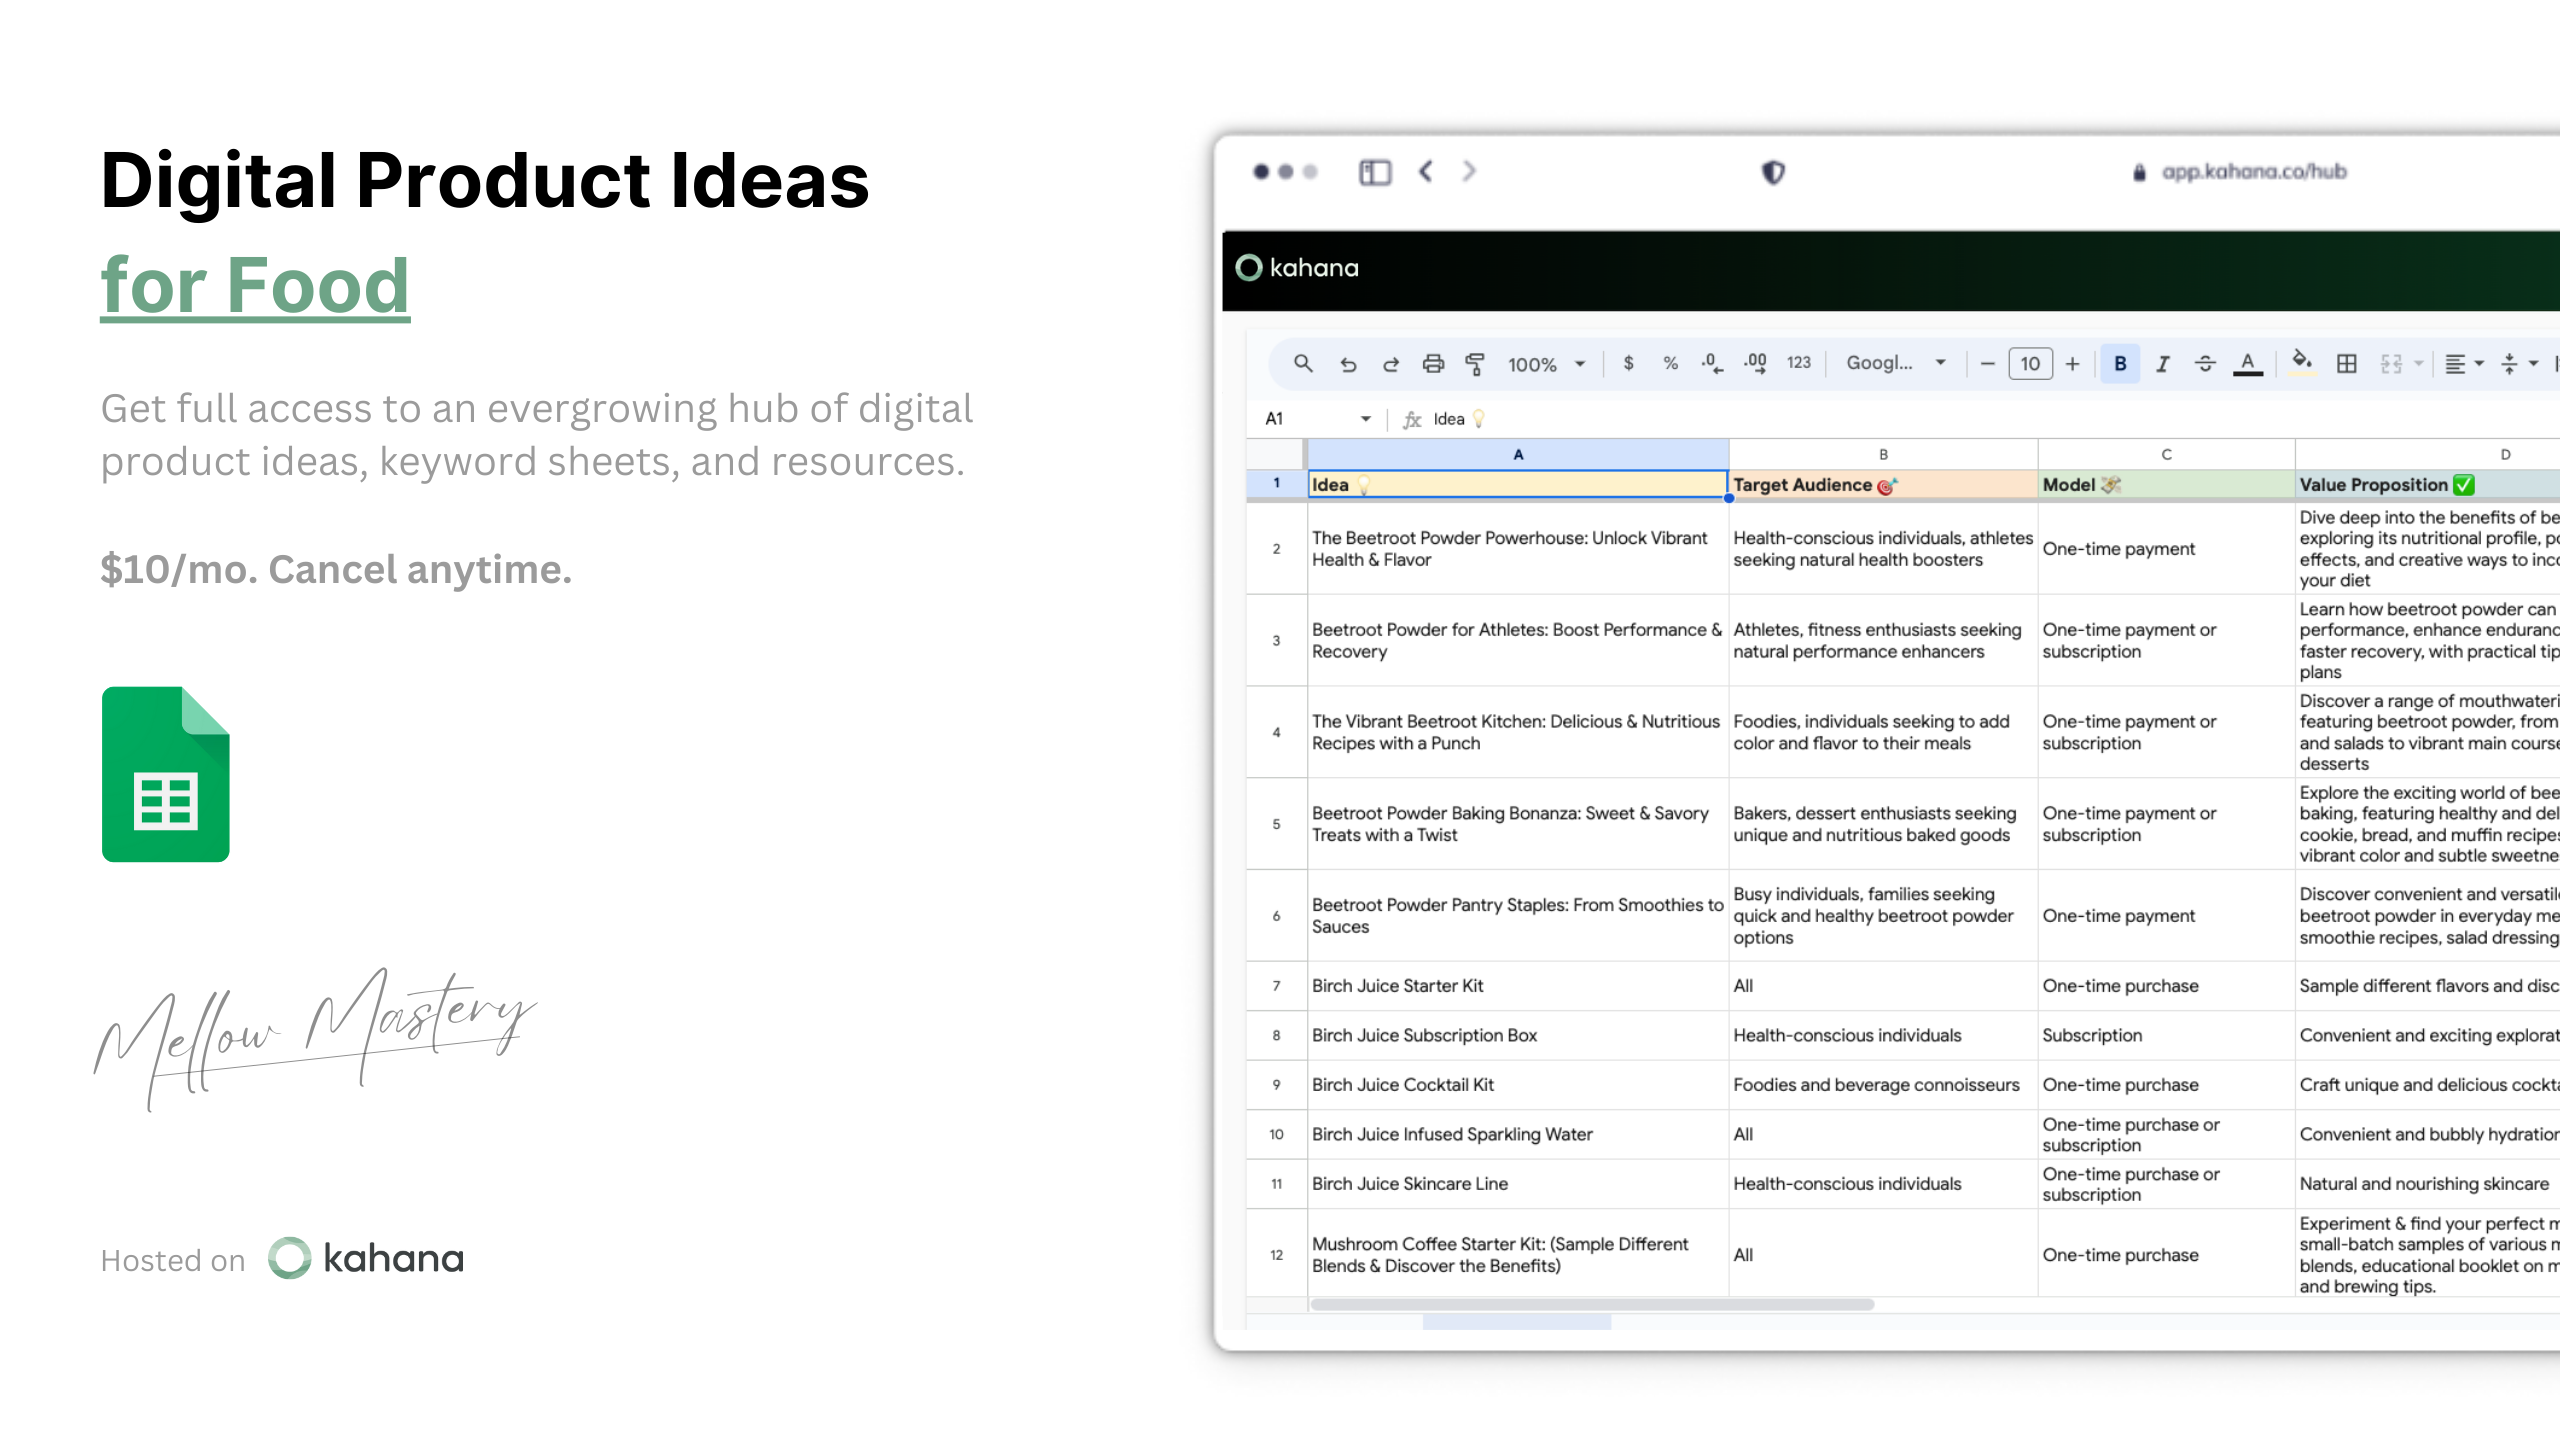The image size is (2560, 1440).
Task: Open the fill color paint bucket
Action: (2302, 362)
